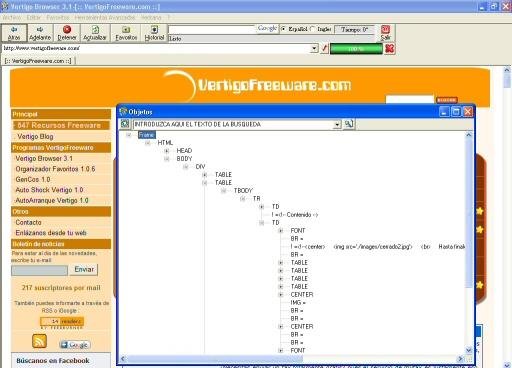Open the Auto Shock Vertigo 1.0 link
Image resolution: width=512 pixels, height=368 pixels.
click(x=49, y=190)
